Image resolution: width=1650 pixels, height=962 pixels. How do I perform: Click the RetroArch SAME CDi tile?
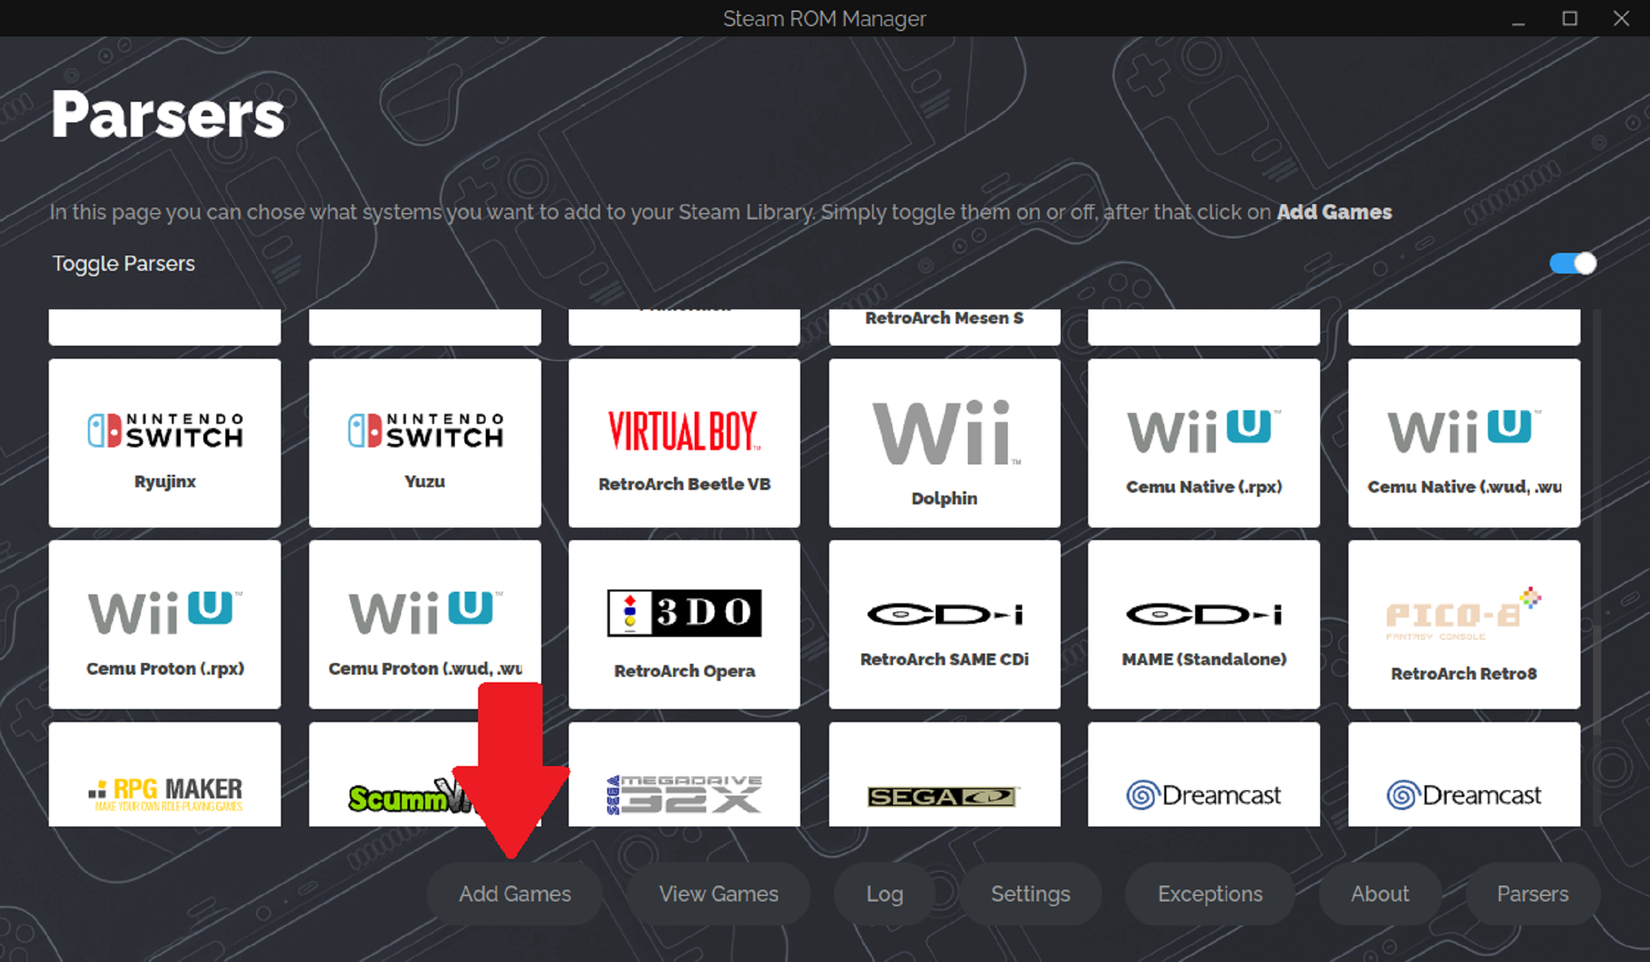[944, 624]
